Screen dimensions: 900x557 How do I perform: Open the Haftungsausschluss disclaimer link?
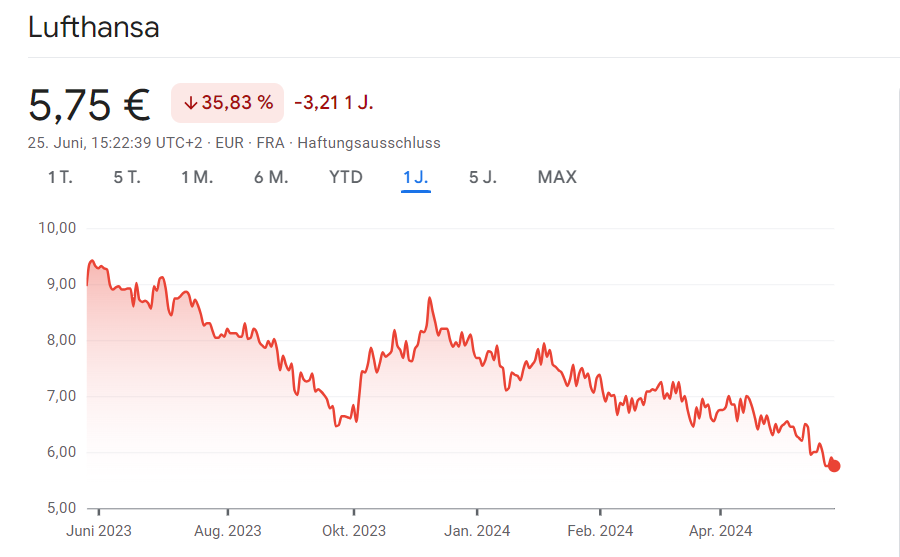point(369,142)
